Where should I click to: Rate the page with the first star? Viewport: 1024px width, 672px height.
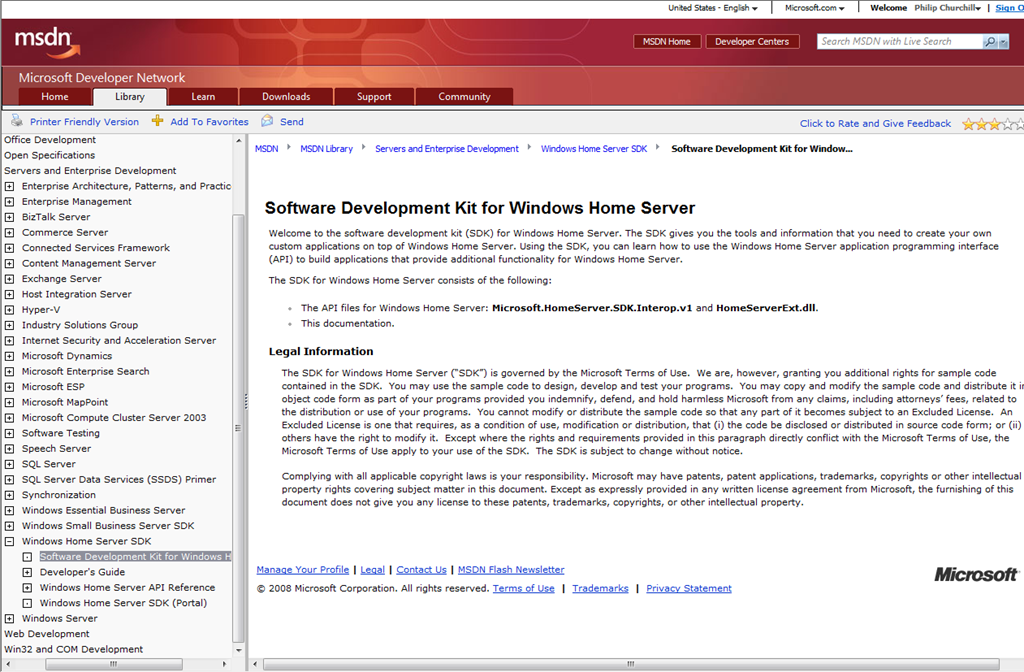(968, 124)
